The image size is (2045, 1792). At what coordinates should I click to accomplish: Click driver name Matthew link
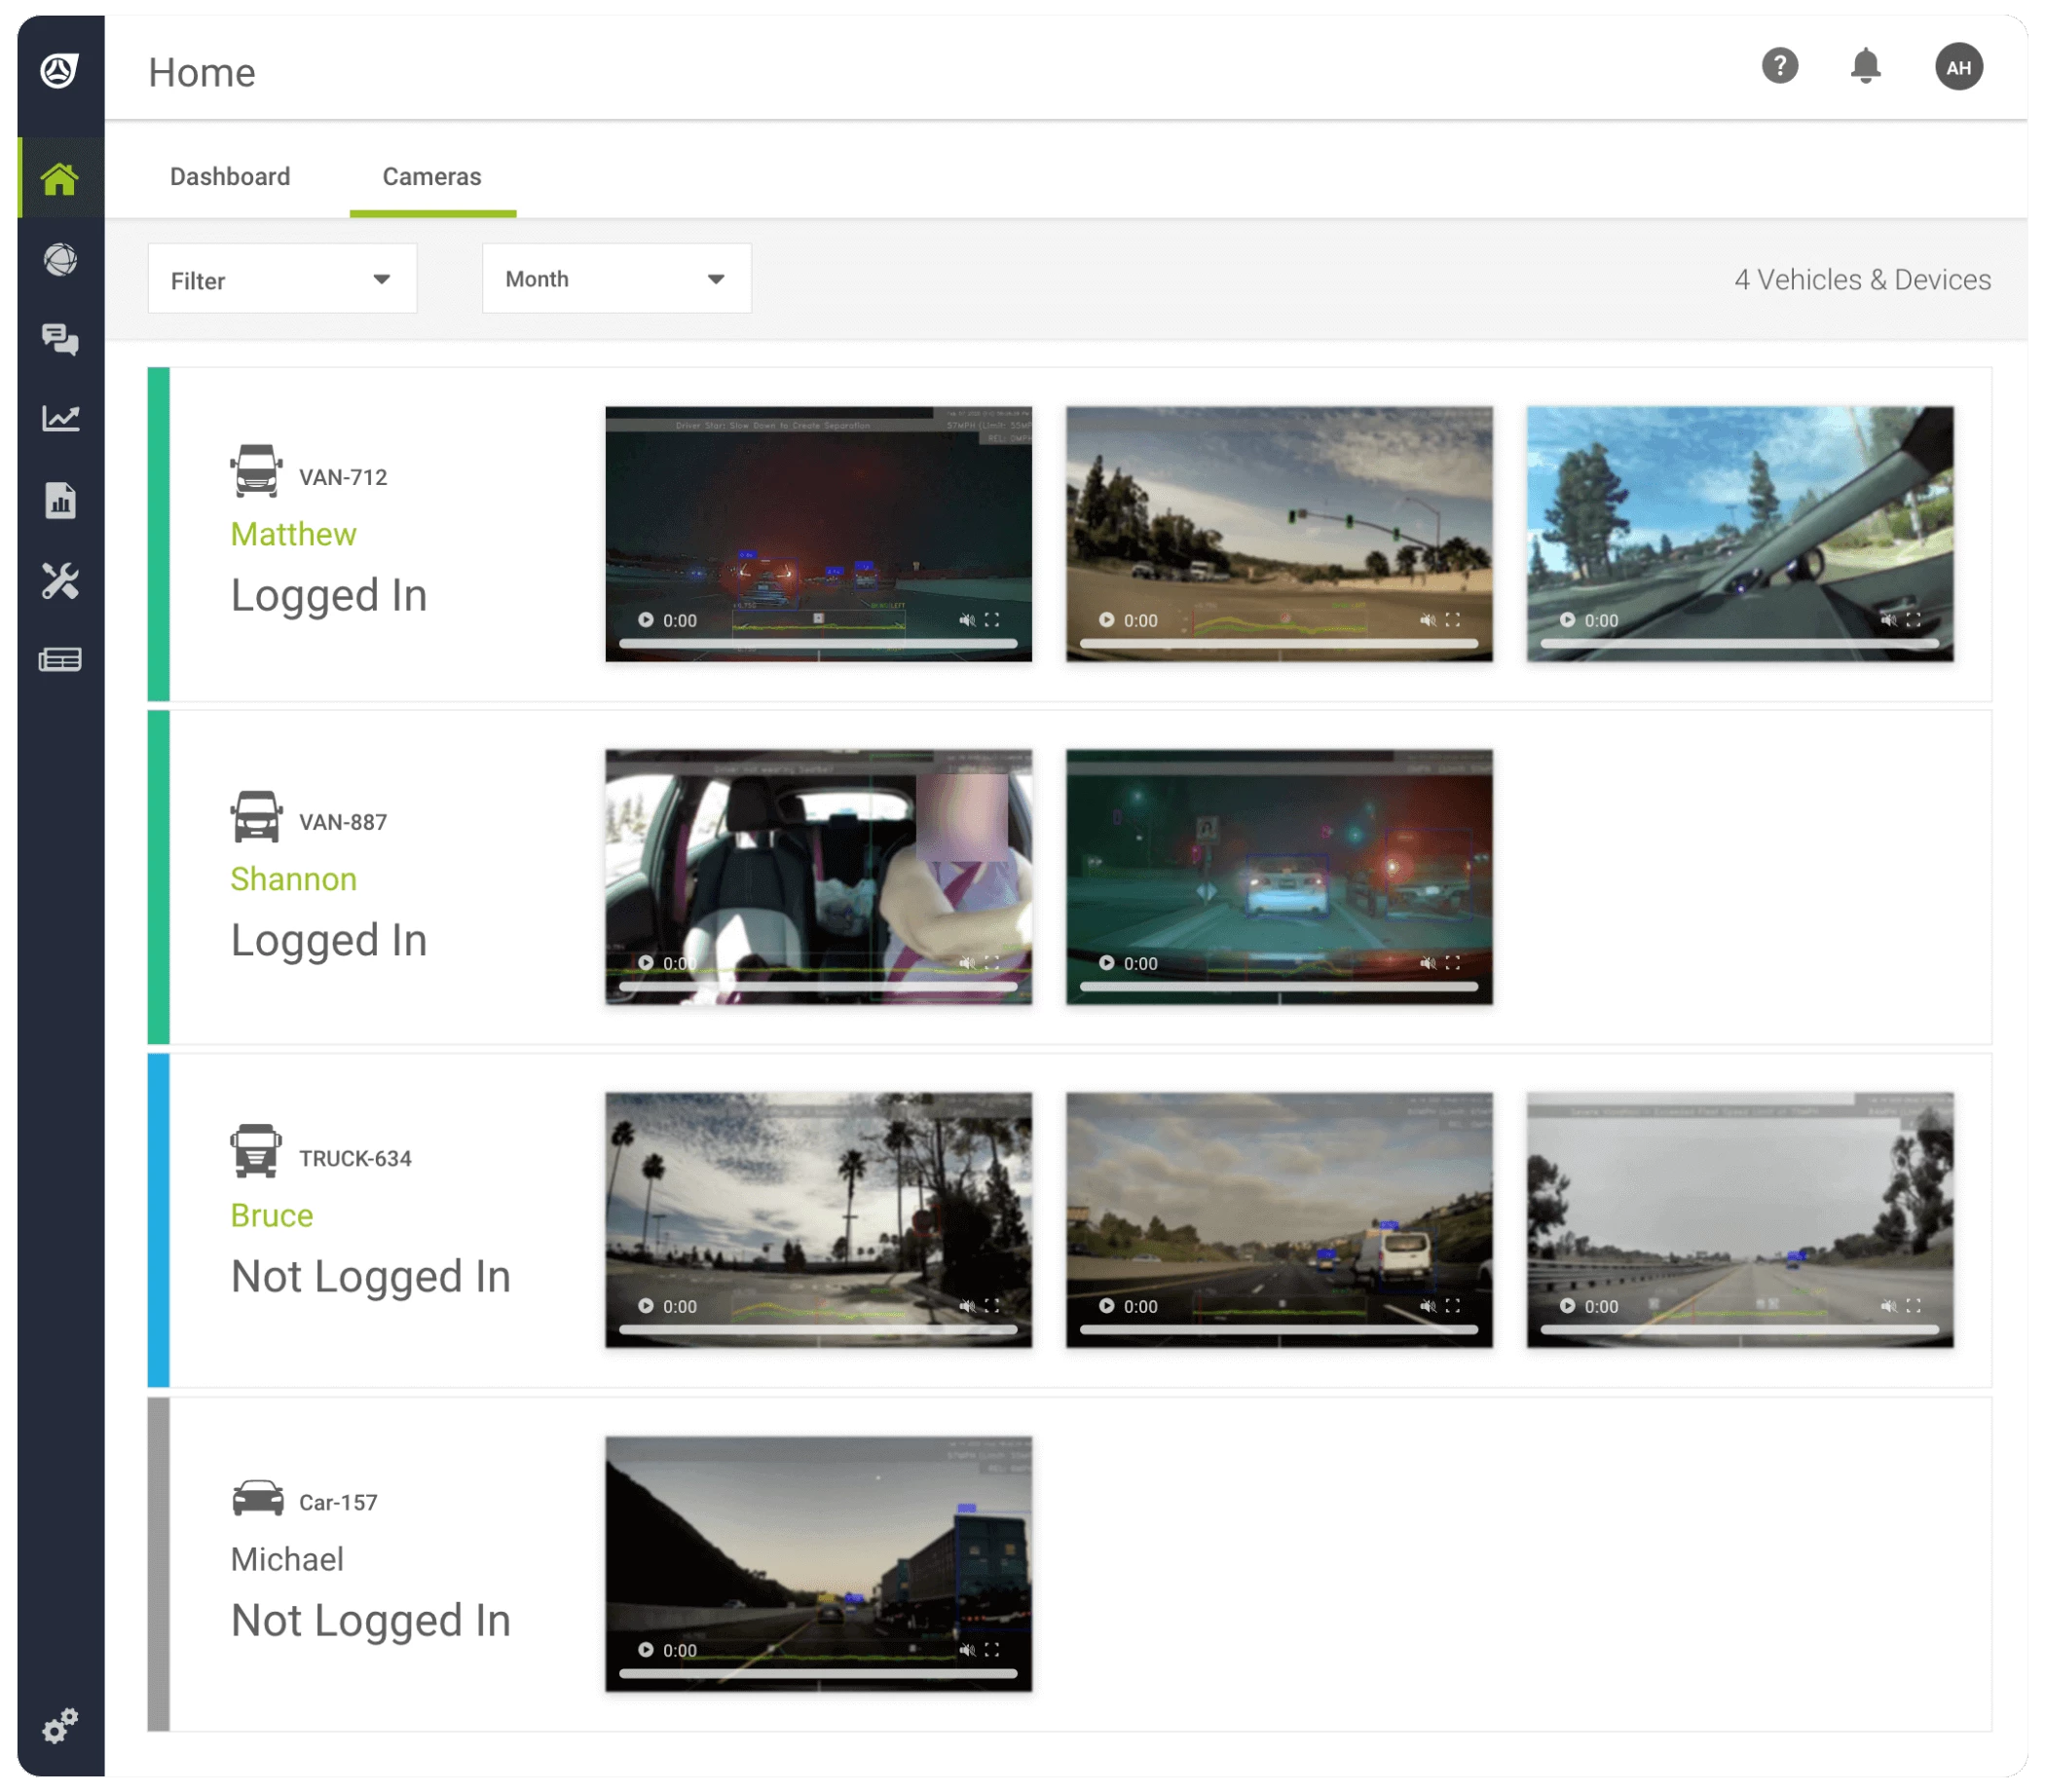(293, 534)
